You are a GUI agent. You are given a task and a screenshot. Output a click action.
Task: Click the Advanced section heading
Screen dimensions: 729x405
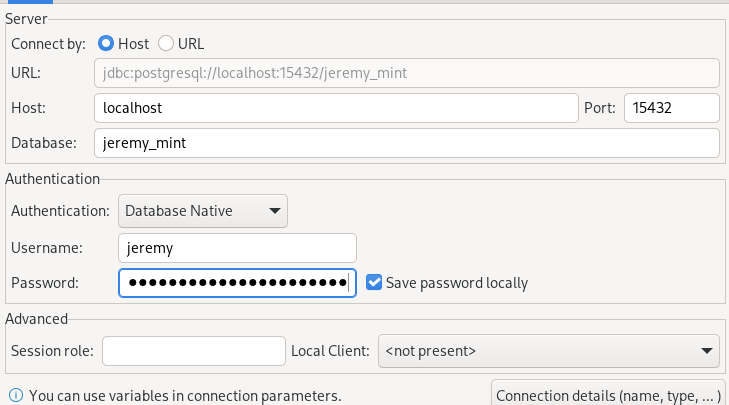[36, 319]
